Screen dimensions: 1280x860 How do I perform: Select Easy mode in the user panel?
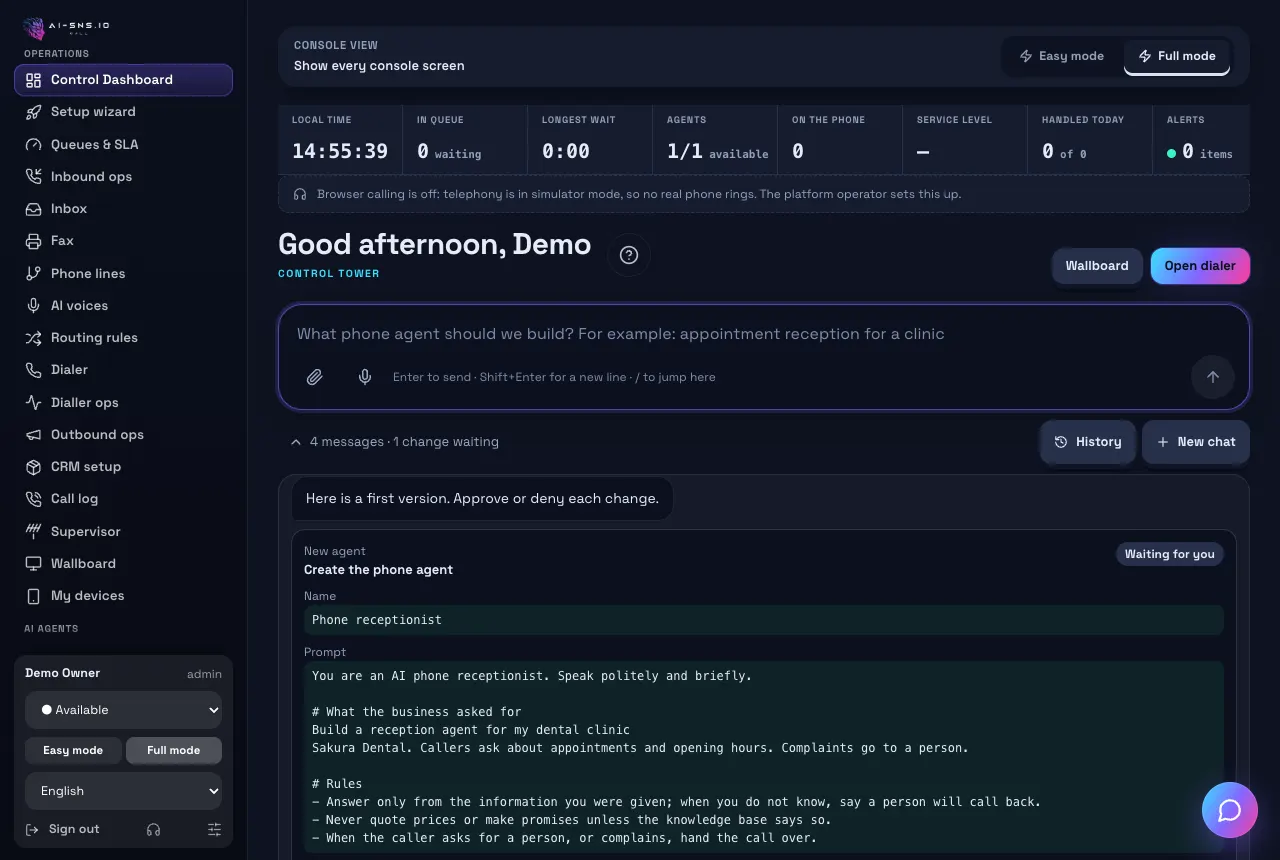[x=73, y=750]
